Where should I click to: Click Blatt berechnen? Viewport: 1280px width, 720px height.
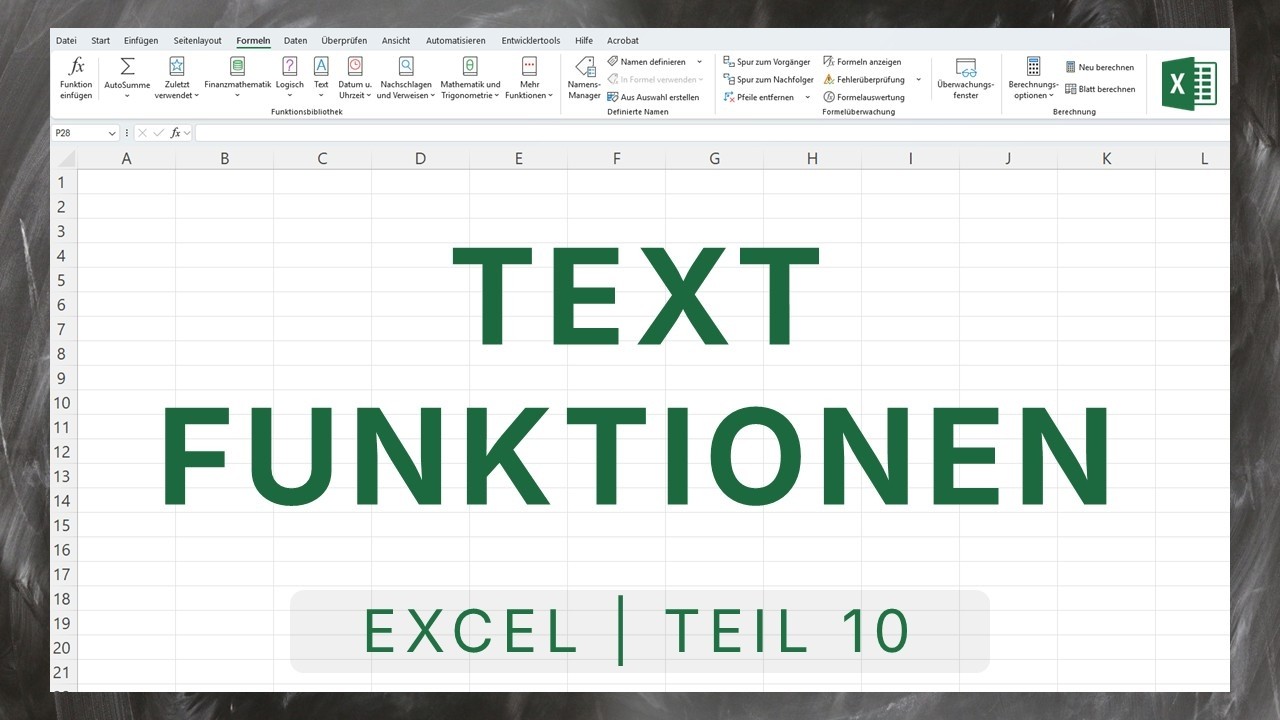1100,89
